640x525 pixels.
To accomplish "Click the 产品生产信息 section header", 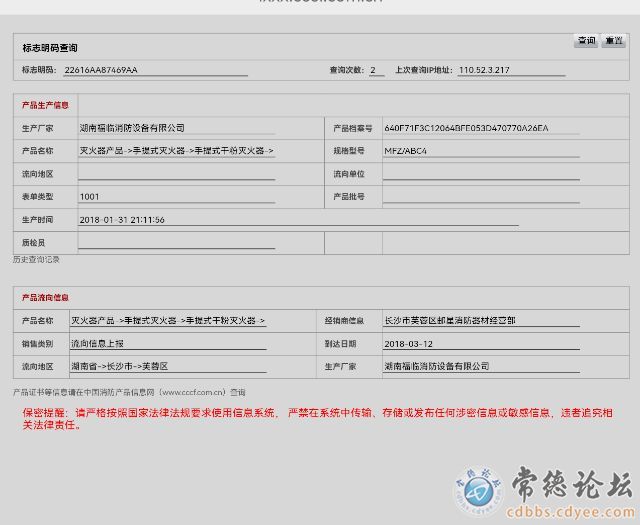I will 45,105.
